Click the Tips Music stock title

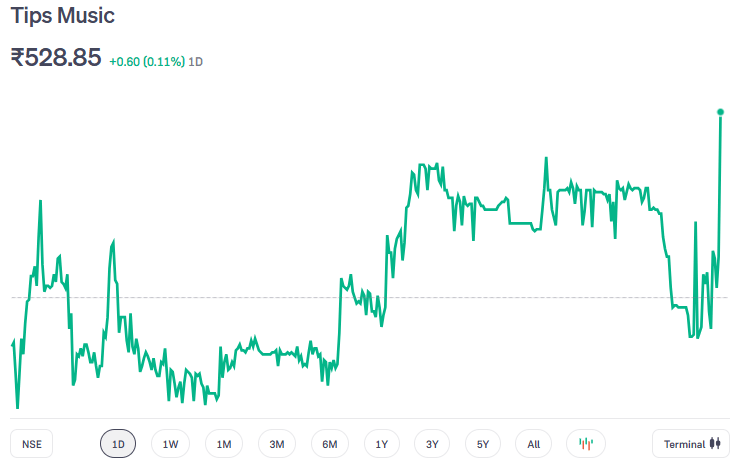62,16
